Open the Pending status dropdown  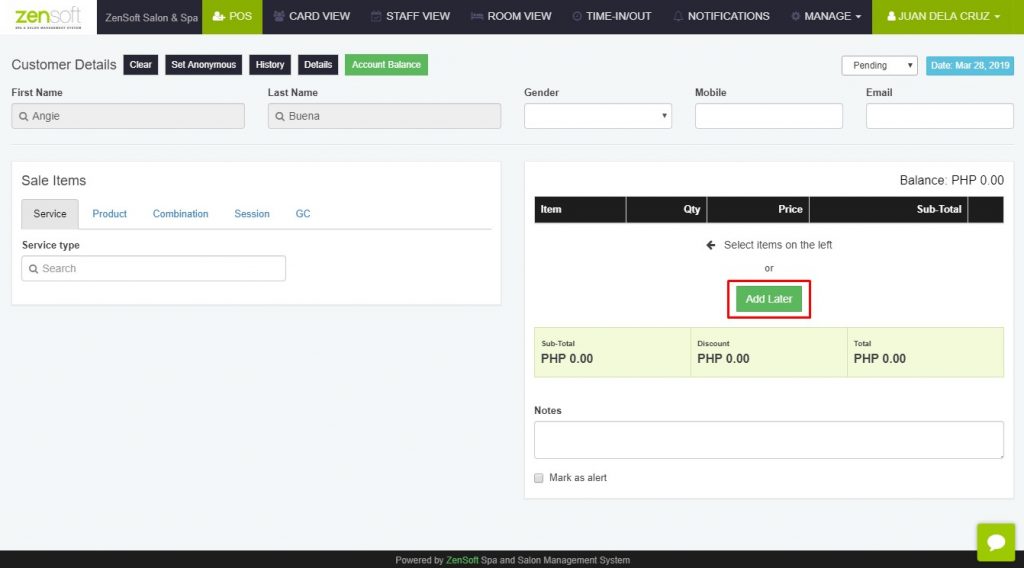coord(879,65)
